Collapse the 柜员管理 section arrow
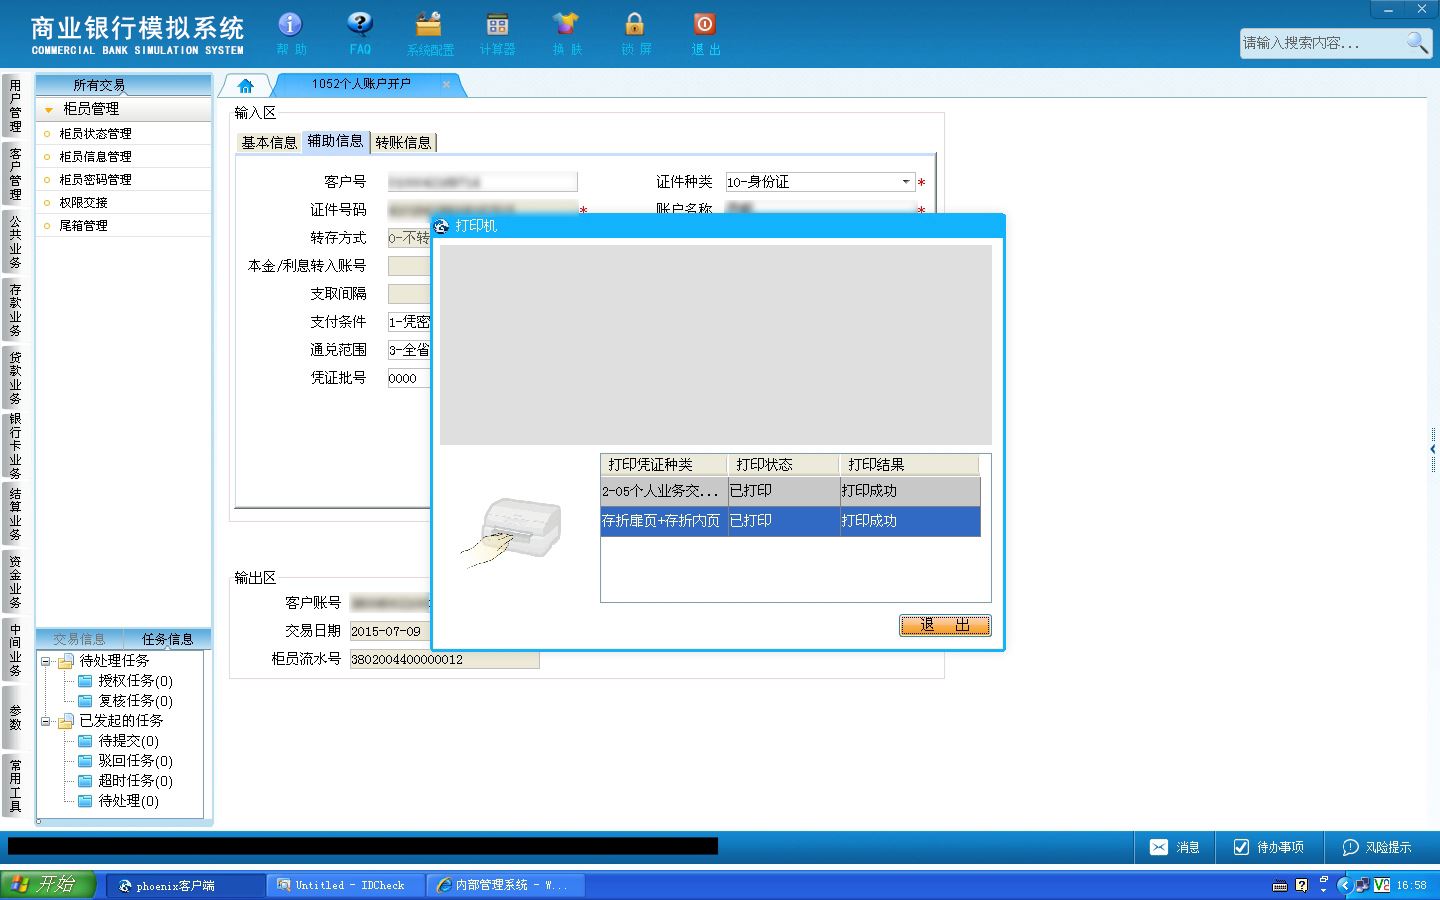 coord(48,109)
